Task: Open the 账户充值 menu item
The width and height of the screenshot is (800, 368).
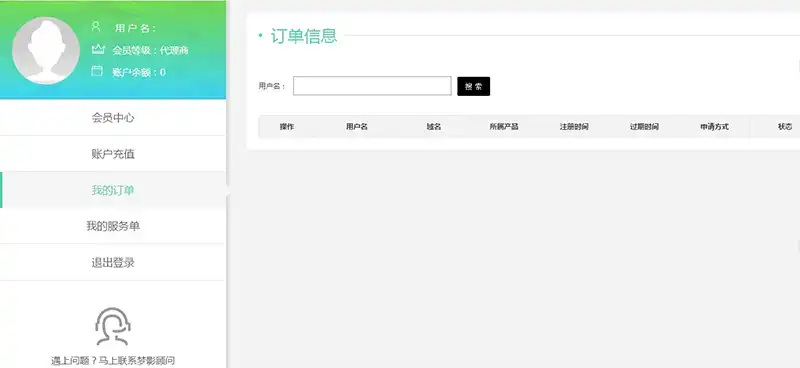Action: coord(113,154)
